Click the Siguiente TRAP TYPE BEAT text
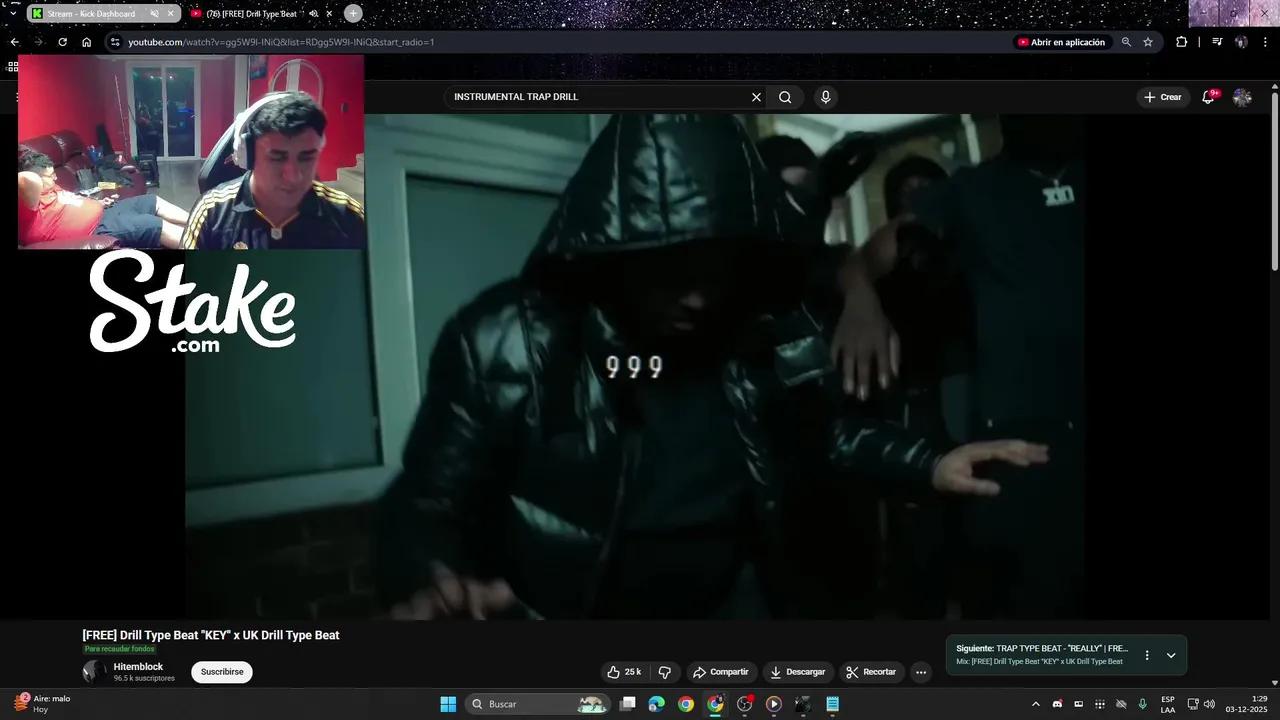Screen dimensions: 1280x720 click(1042, 648)
